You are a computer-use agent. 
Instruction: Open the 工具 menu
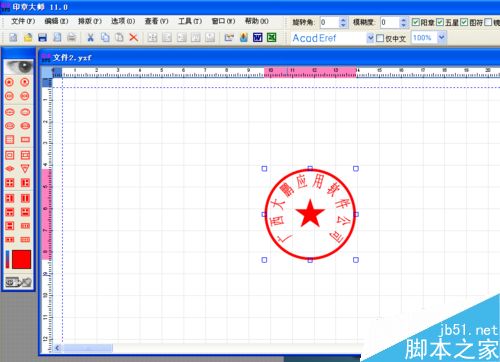click(x=190, y=21)
